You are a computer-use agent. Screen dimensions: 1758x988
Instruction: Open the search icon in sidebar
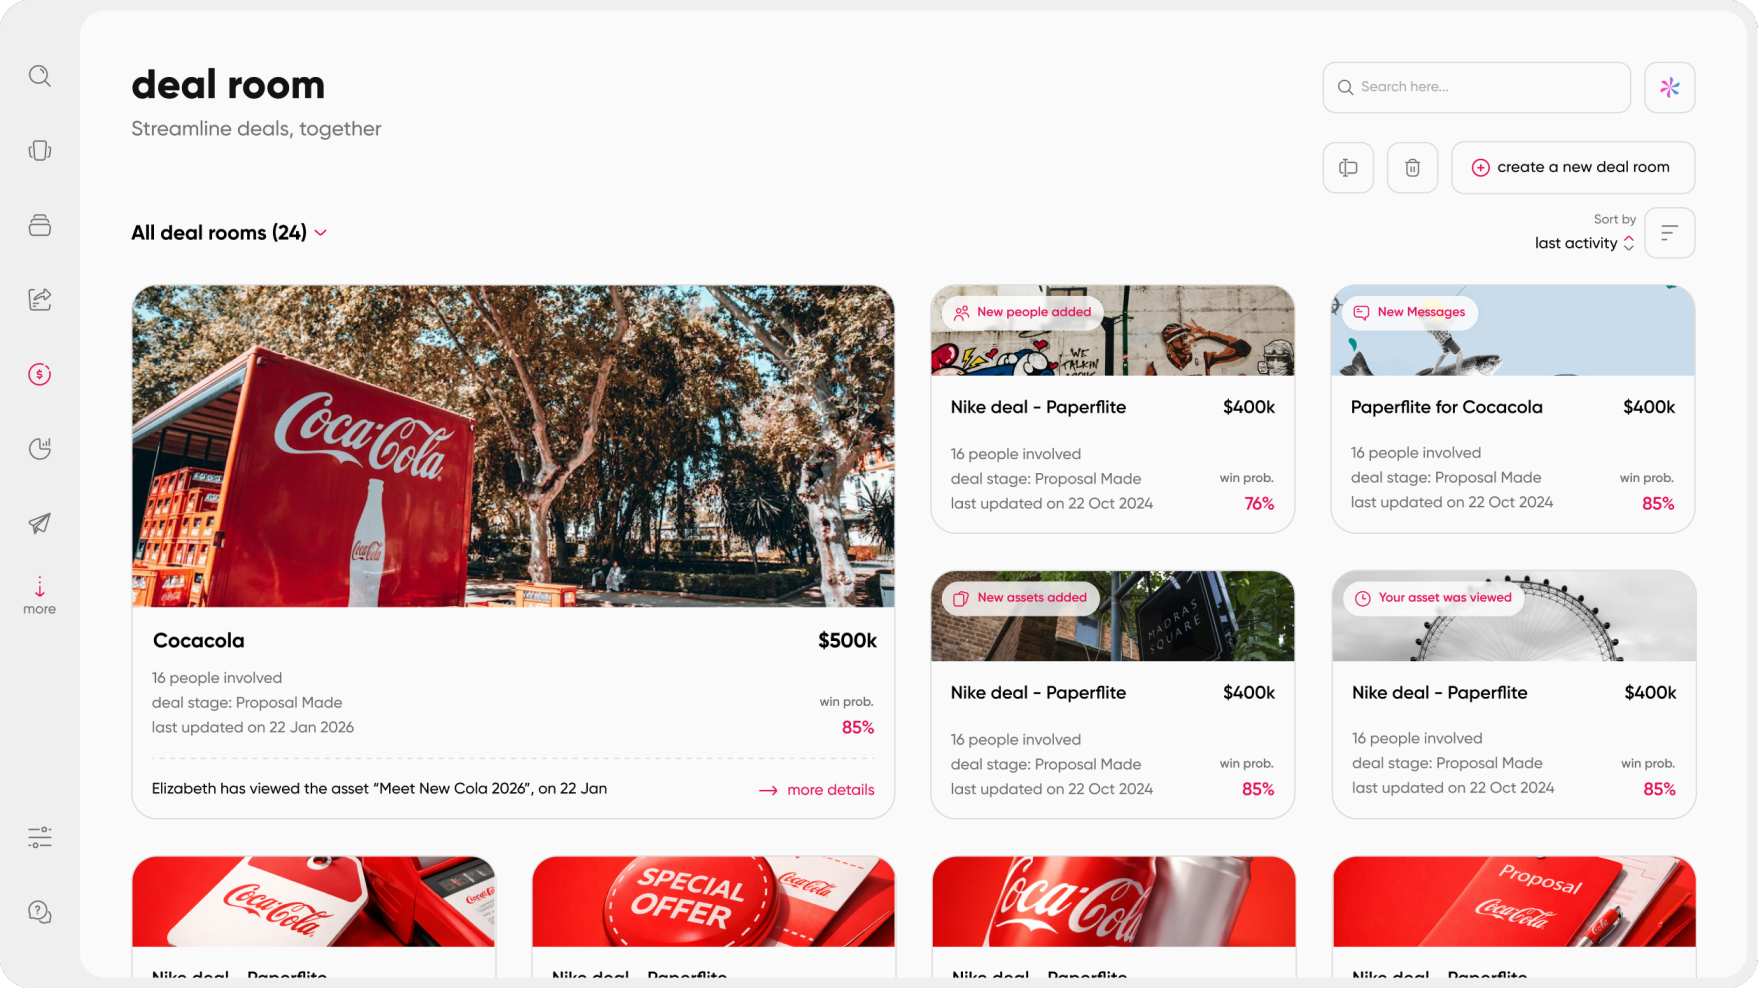click(40, 76)
